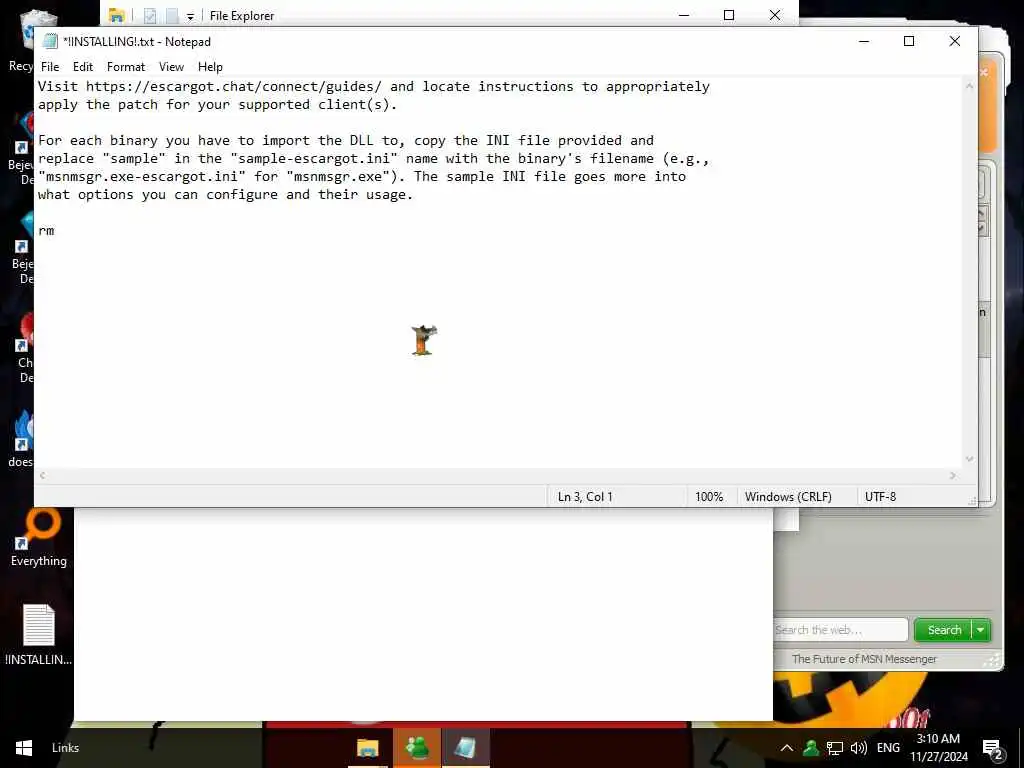The width and height of the screenshot is (1024, 768).
Task: Expand the Search button dropdown arrow
Action: (981, 630)
